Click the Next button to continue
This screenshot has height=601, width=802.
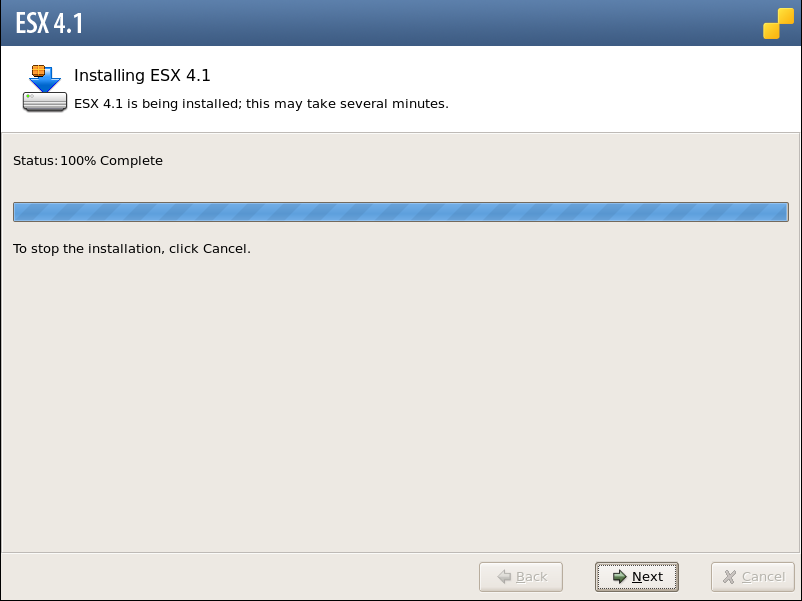[636, 576]
